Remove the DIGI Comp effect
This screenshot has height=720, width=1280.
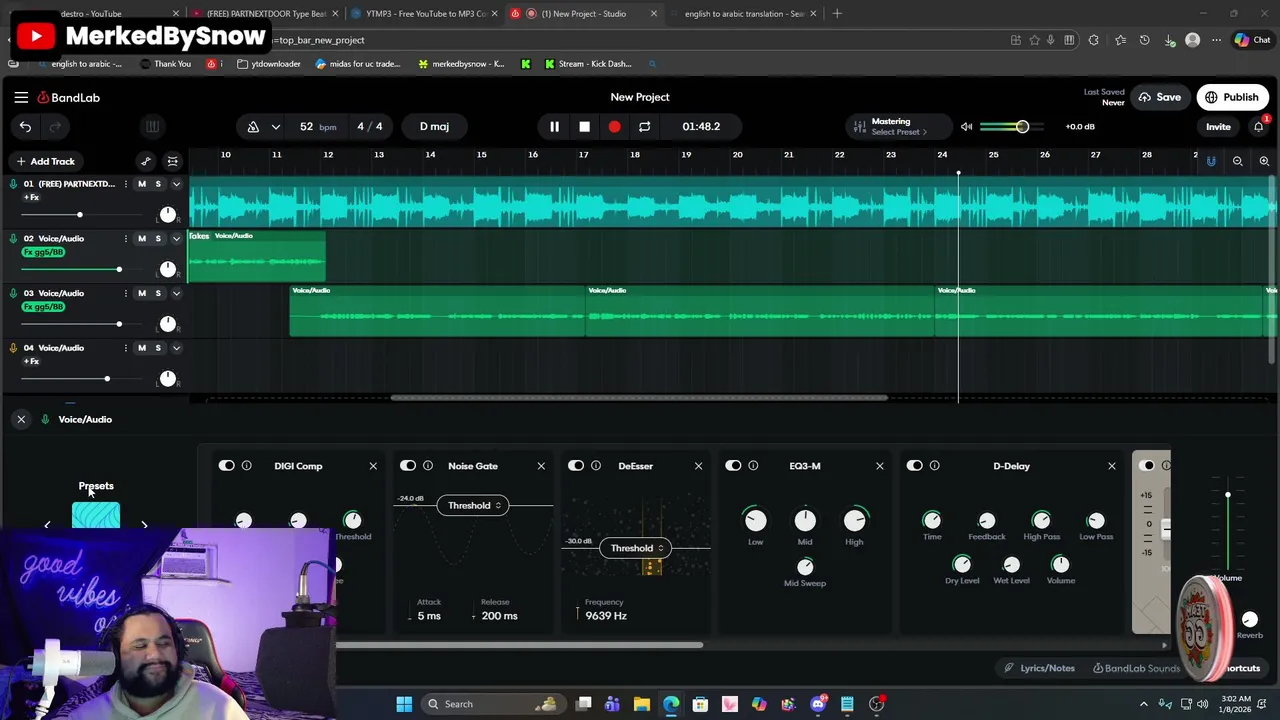(x=373, y=466)
